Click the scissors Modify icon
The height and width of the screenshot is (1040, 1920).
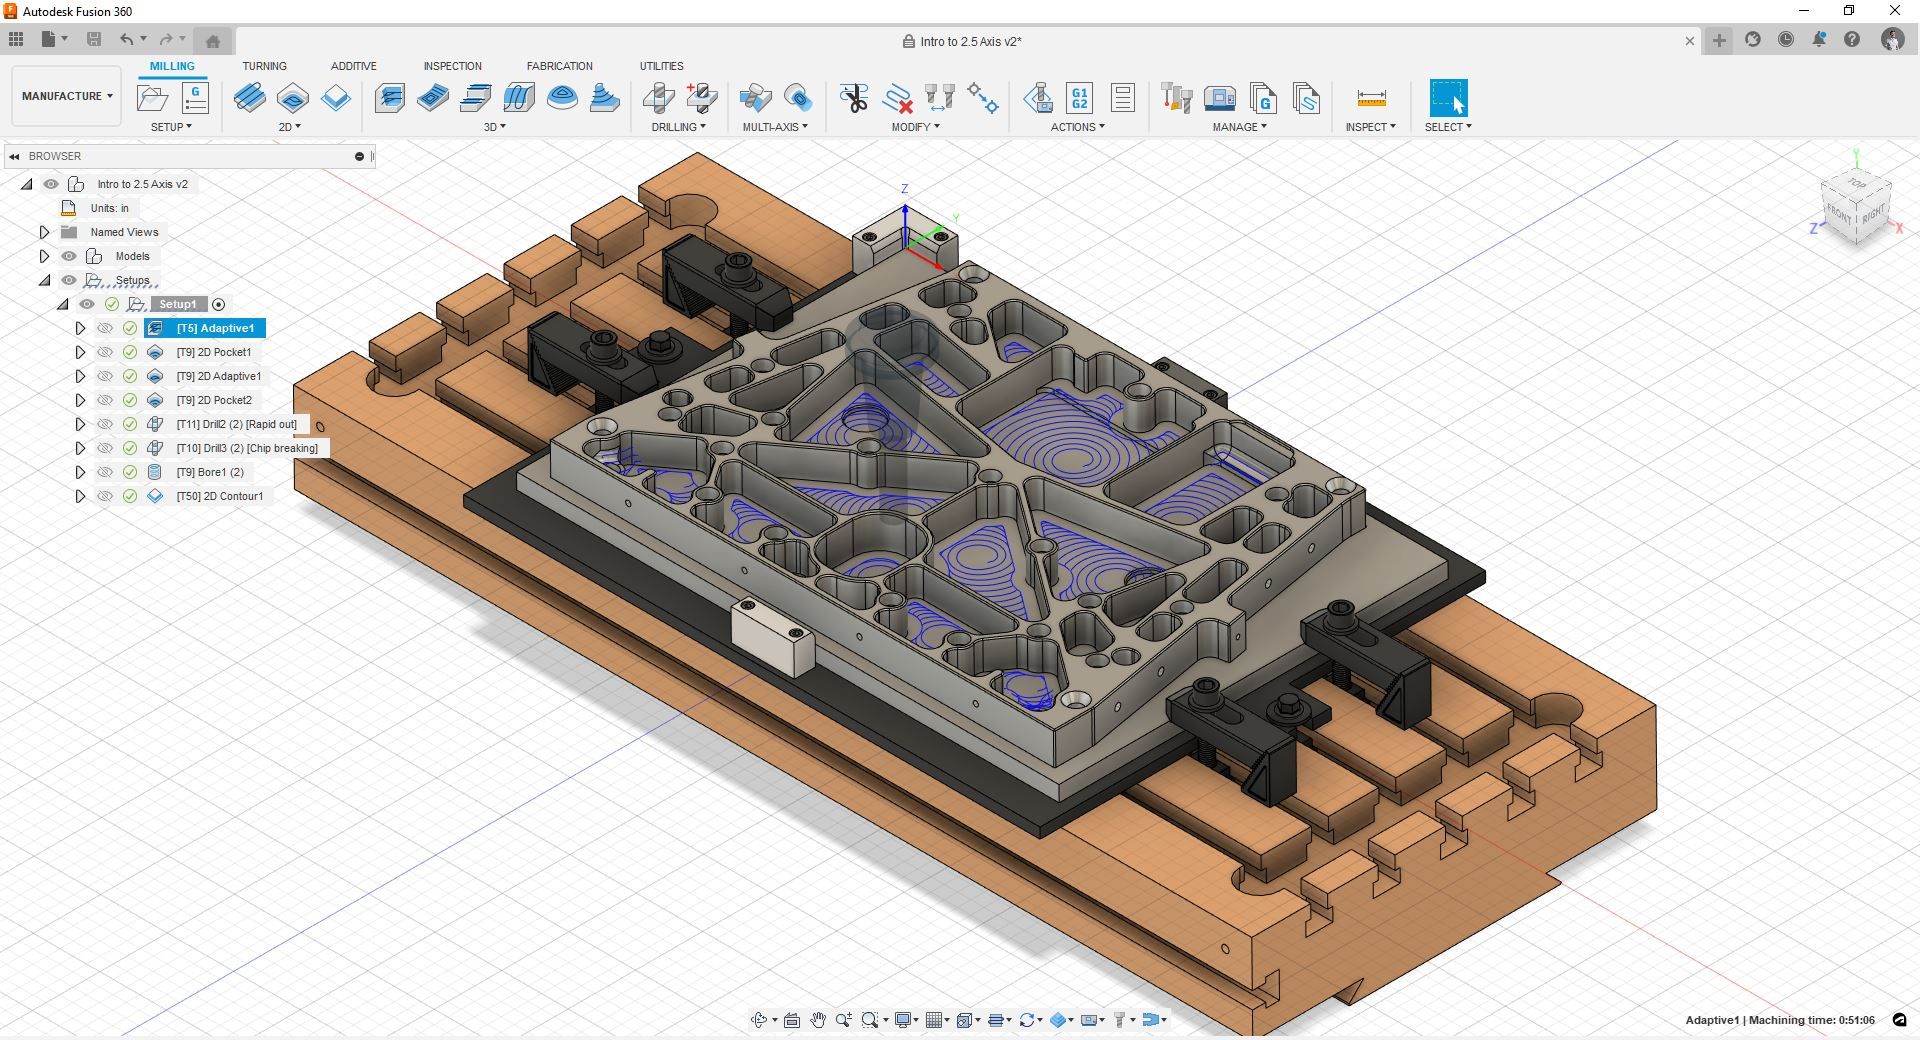point(854,98)
